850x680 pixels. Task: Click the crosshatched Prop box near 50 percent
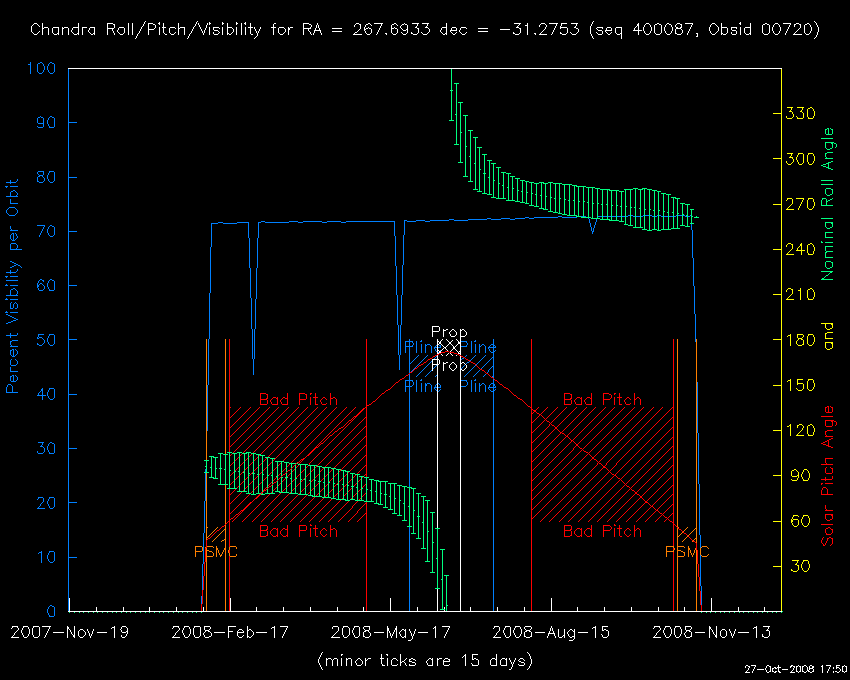(449, 348)
